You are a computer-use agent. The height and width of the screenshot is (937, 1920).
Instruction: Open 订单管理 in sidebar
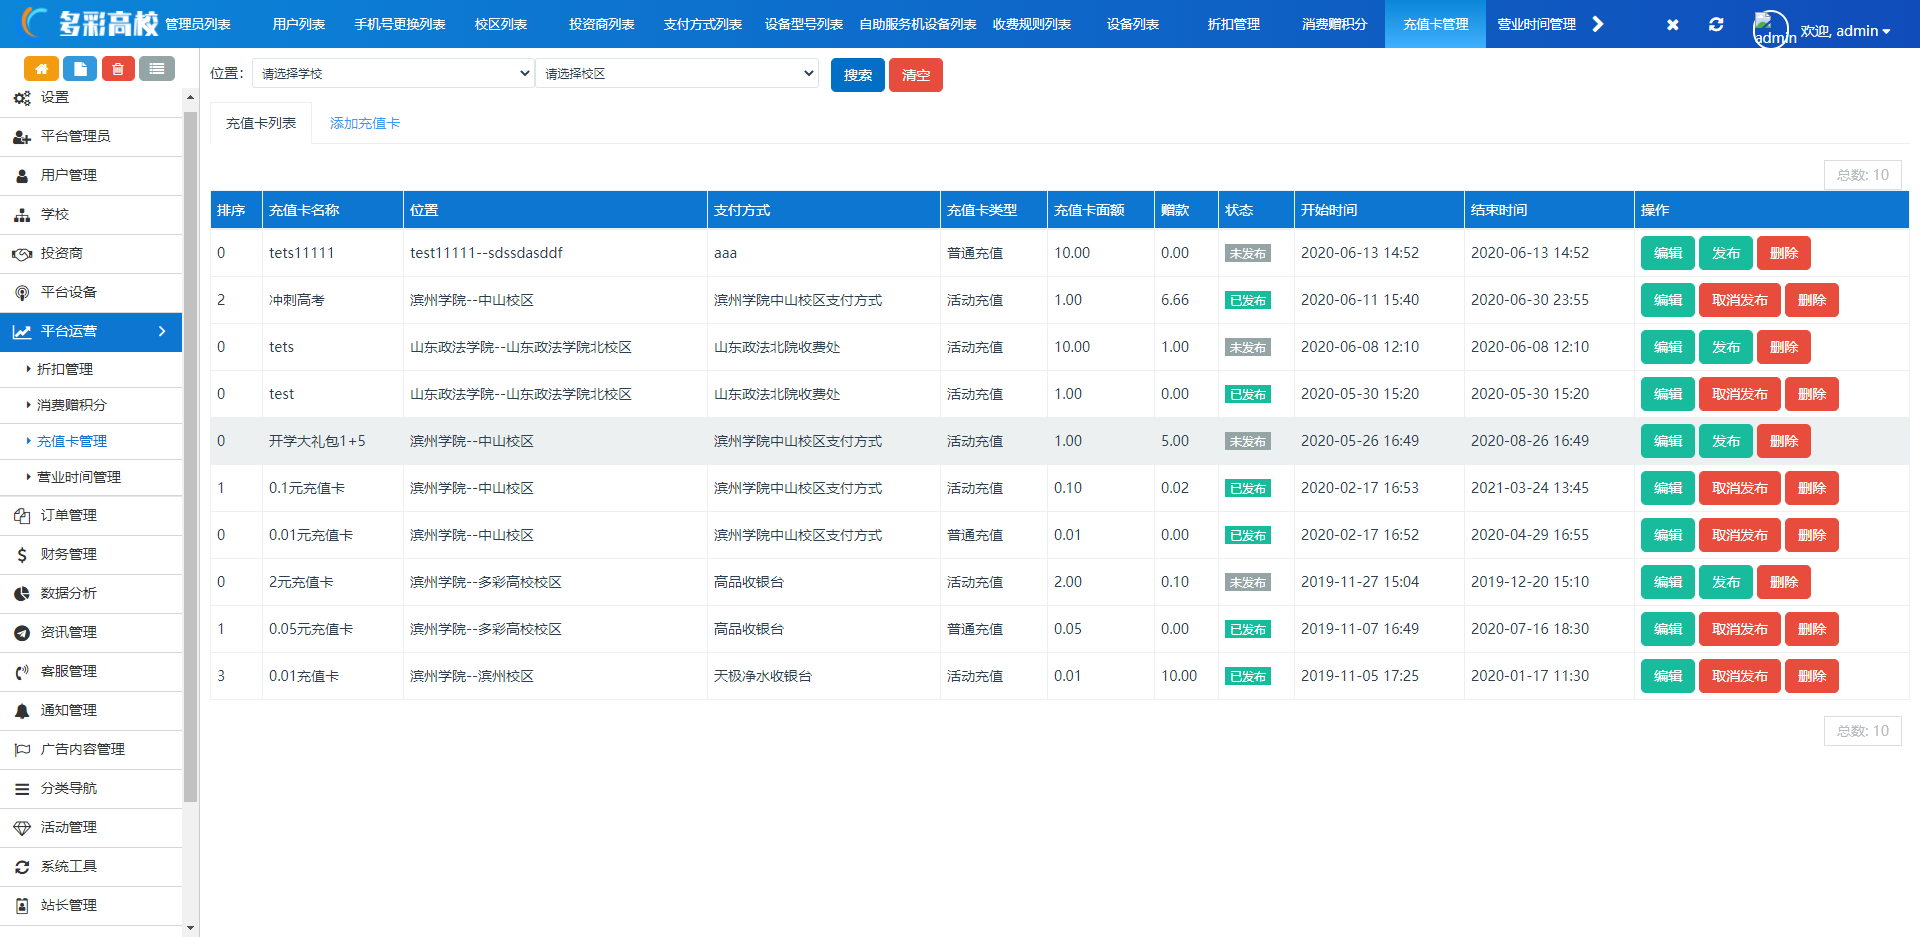[x=91, y=515]
